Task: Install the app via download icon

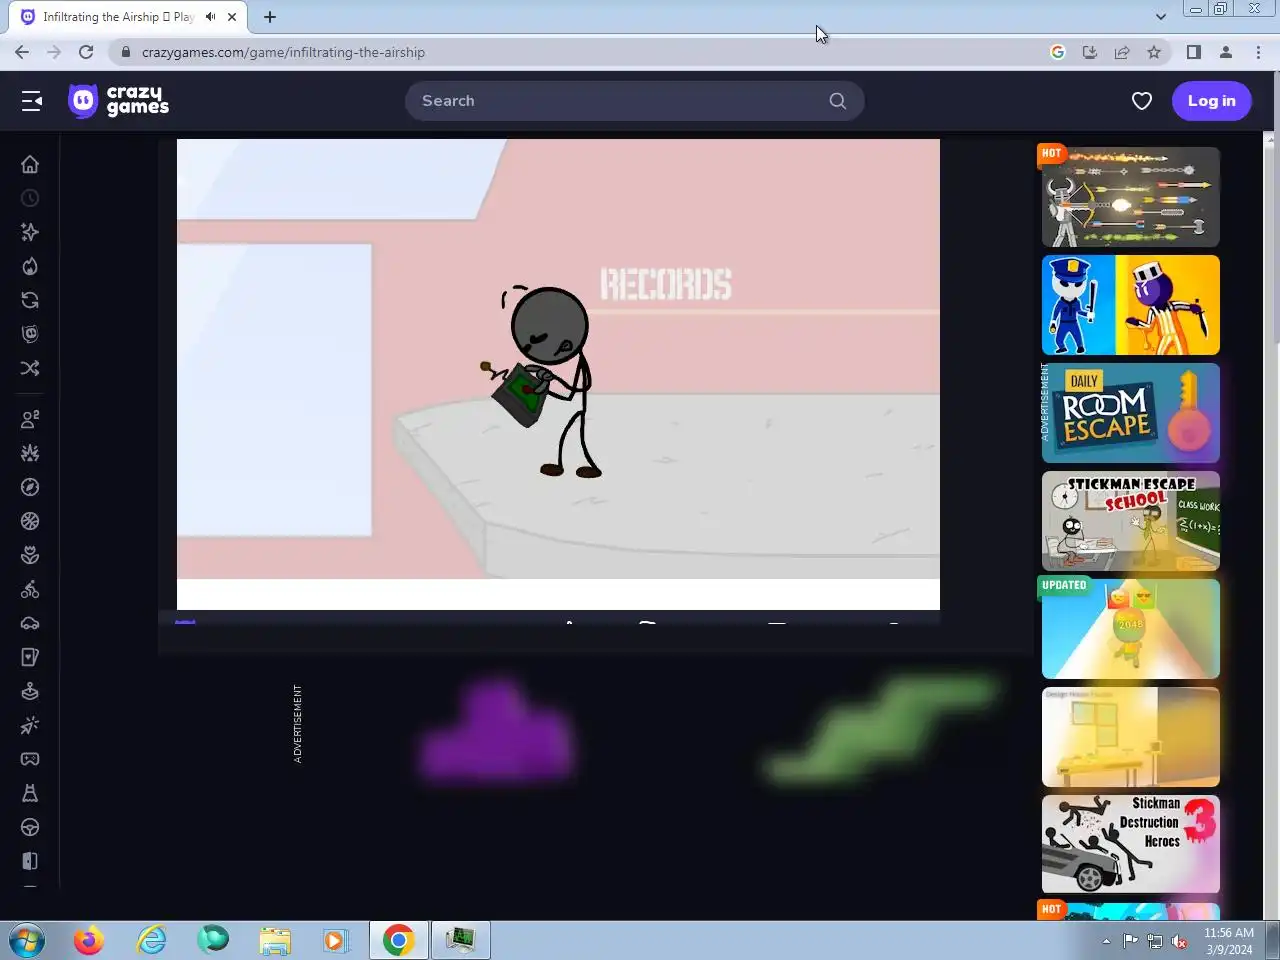Action: click(x=1090, y=52)
